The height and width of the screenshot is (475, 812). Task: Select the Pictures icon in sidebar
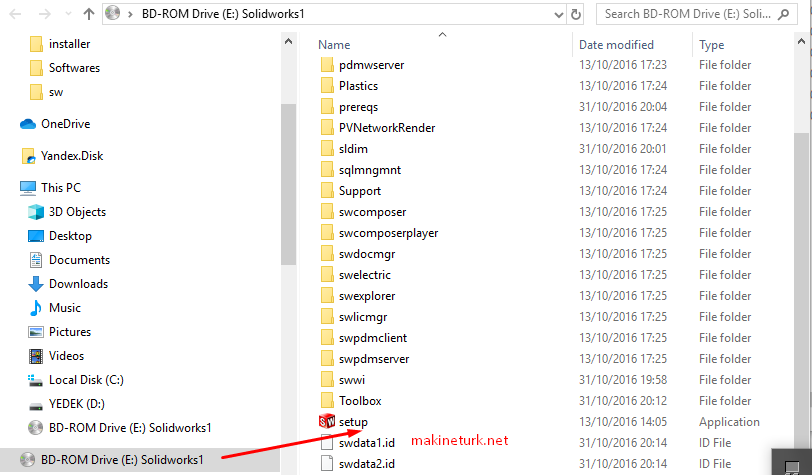36,332
